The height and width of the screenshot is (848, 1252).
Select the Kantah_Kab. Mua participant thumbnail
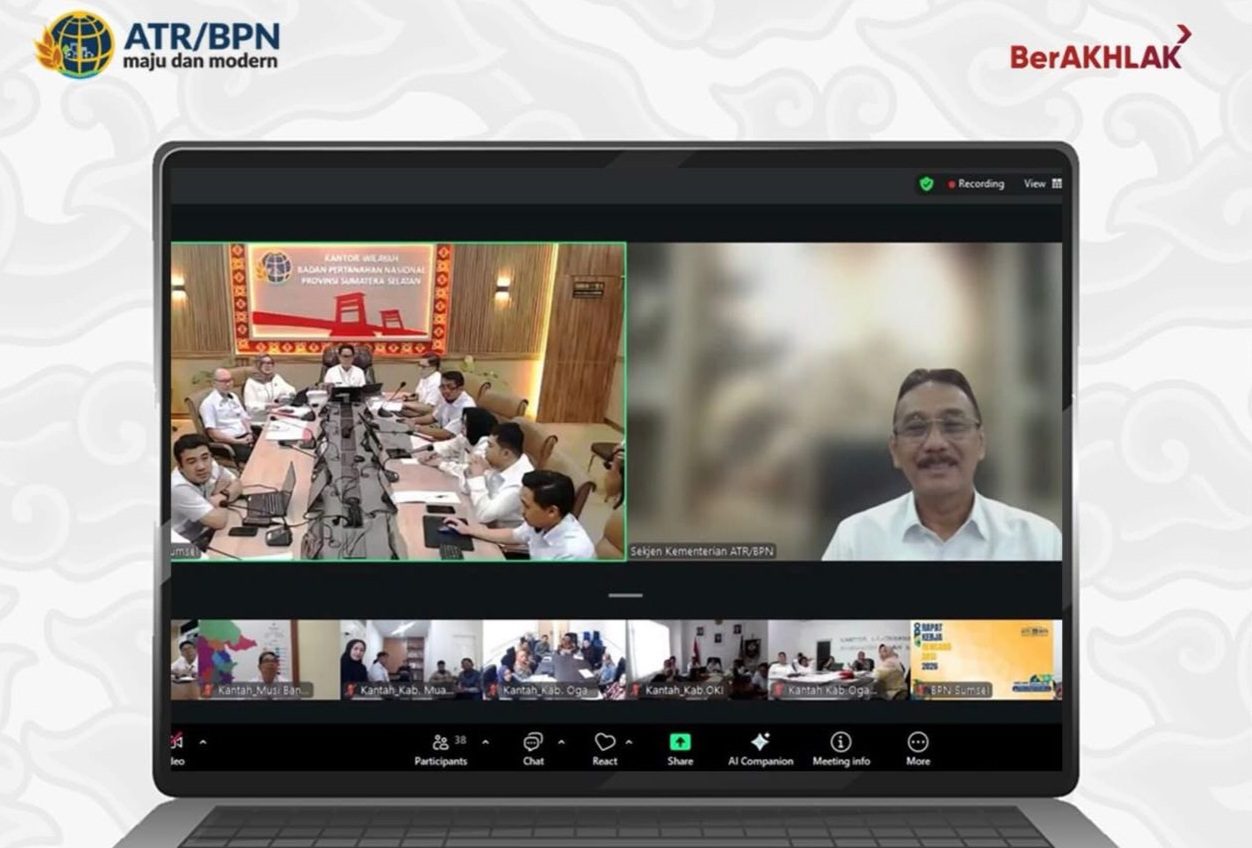click(411, 659)
